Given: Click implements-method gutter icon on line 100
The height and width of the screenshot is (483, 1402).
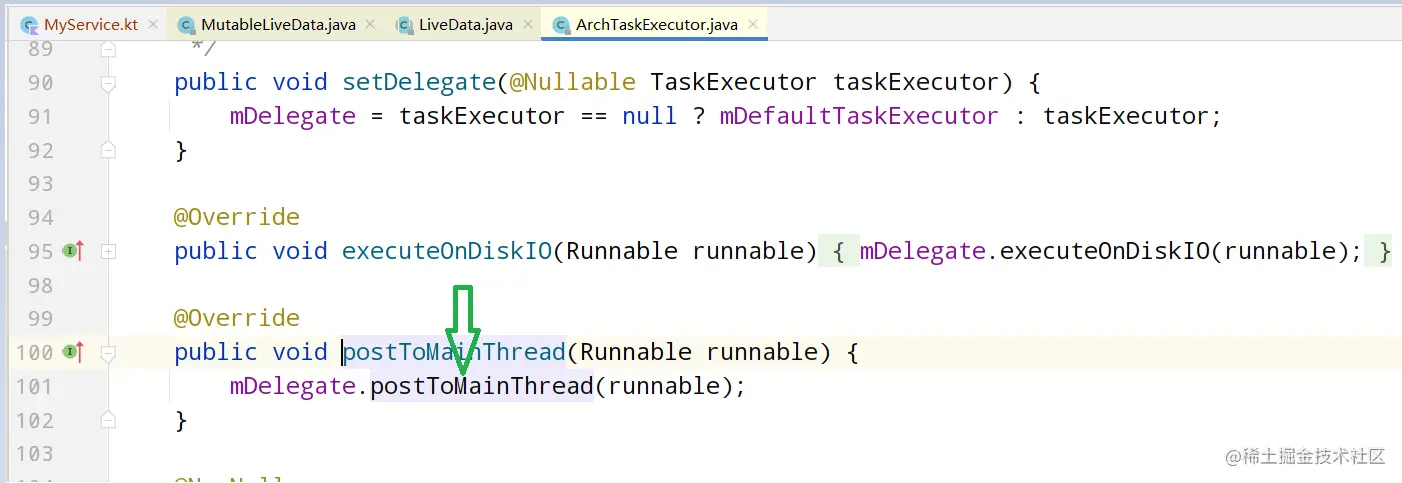Looking at the screenshot, I should pyautogui.click(x=73, y=352).
